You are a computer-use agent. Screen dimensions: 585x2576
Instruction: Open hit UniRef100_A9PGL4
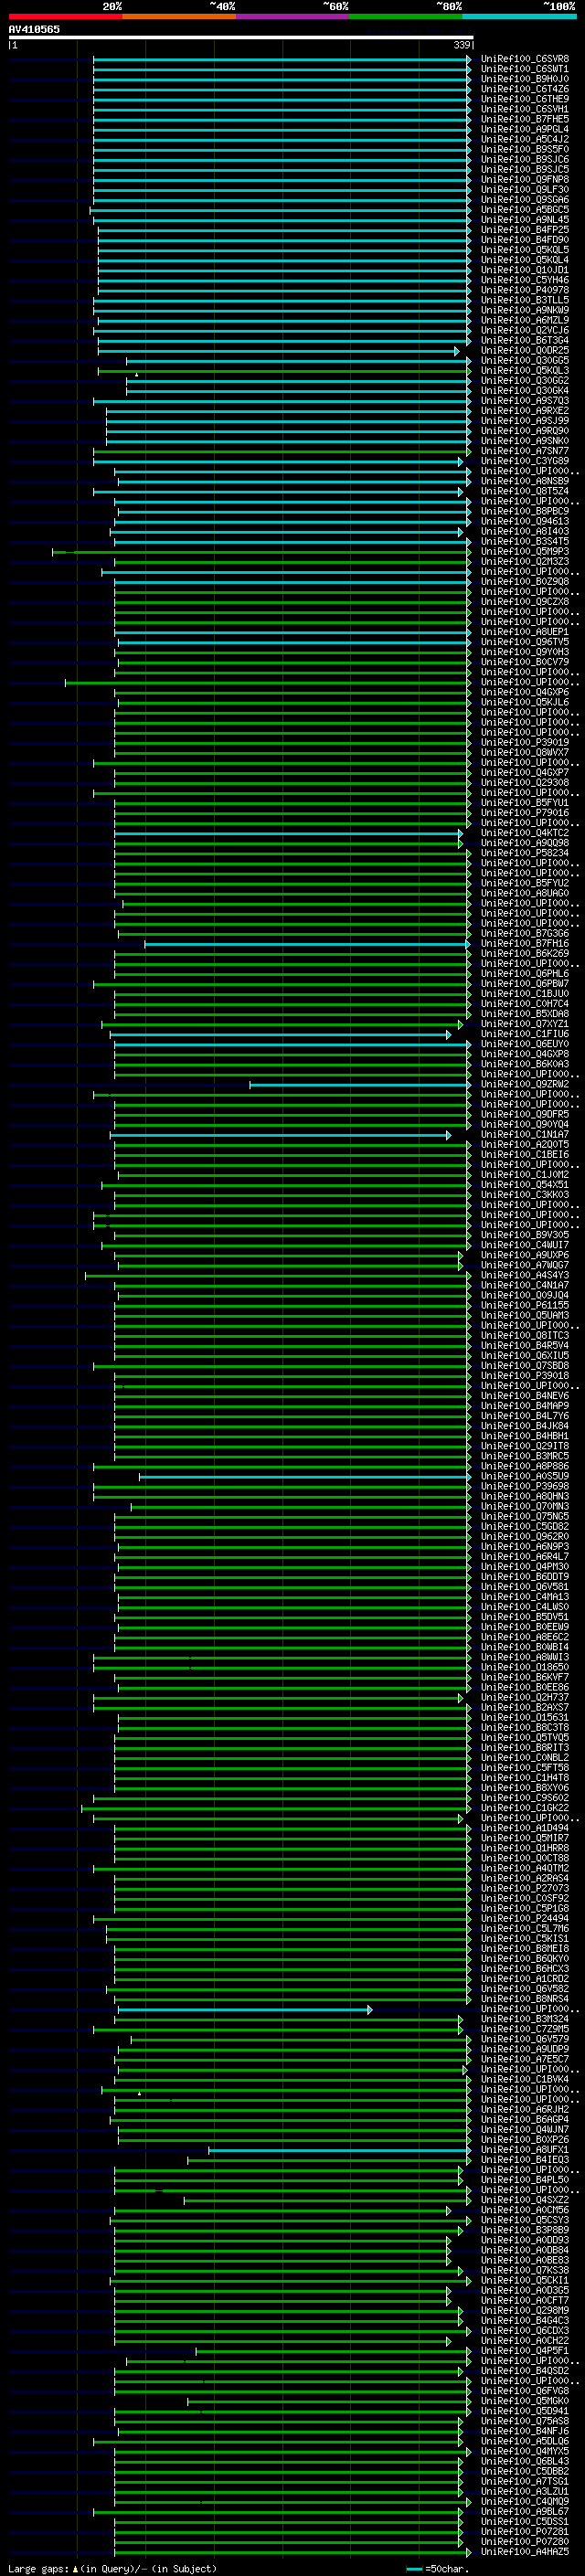coord(525,129)
